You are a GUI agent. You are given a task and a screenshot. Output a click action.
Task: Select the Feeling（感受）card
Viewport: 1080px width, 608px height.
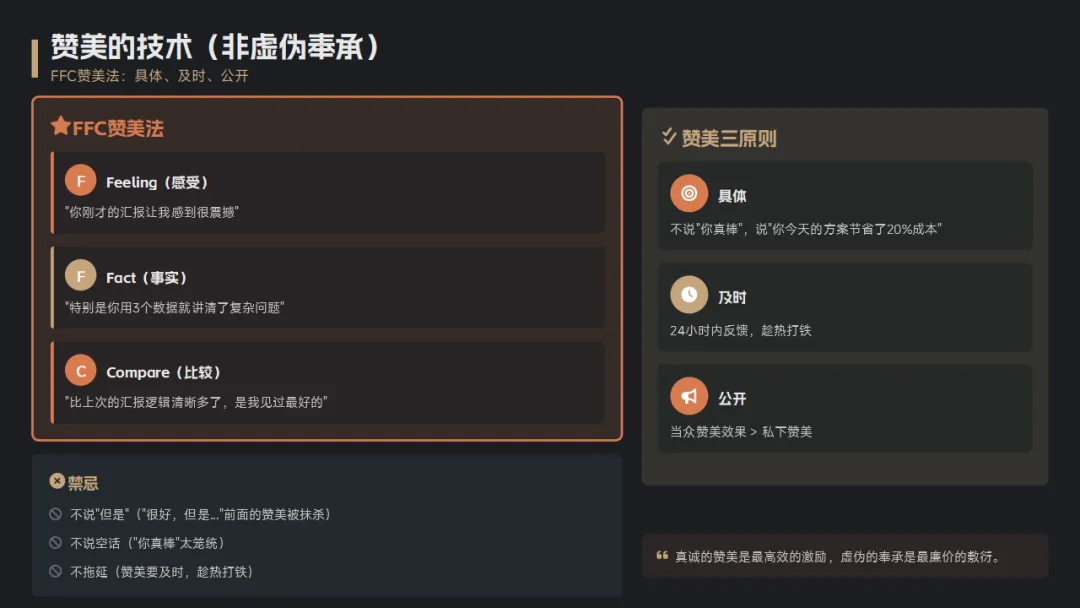(328, 193)
